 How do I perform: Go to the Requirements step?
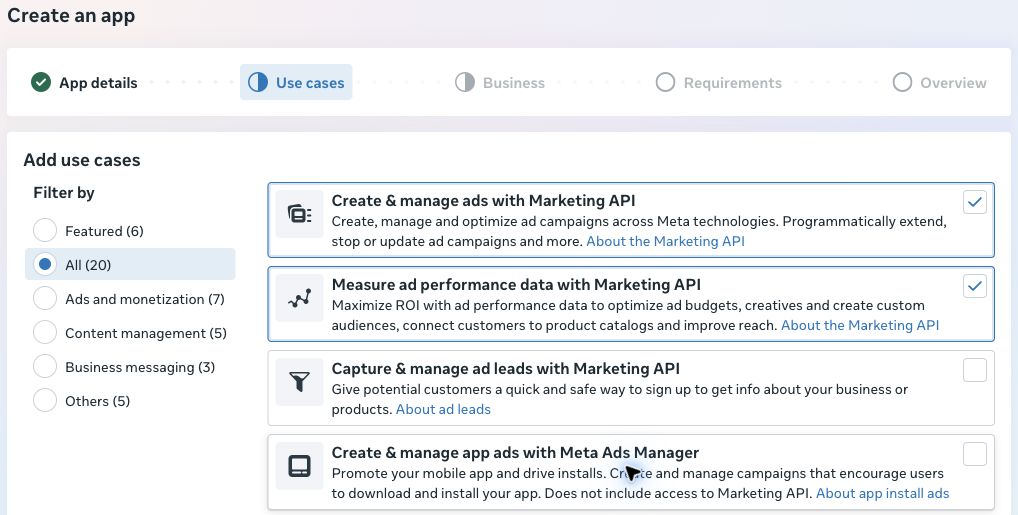tap(719, 82)
